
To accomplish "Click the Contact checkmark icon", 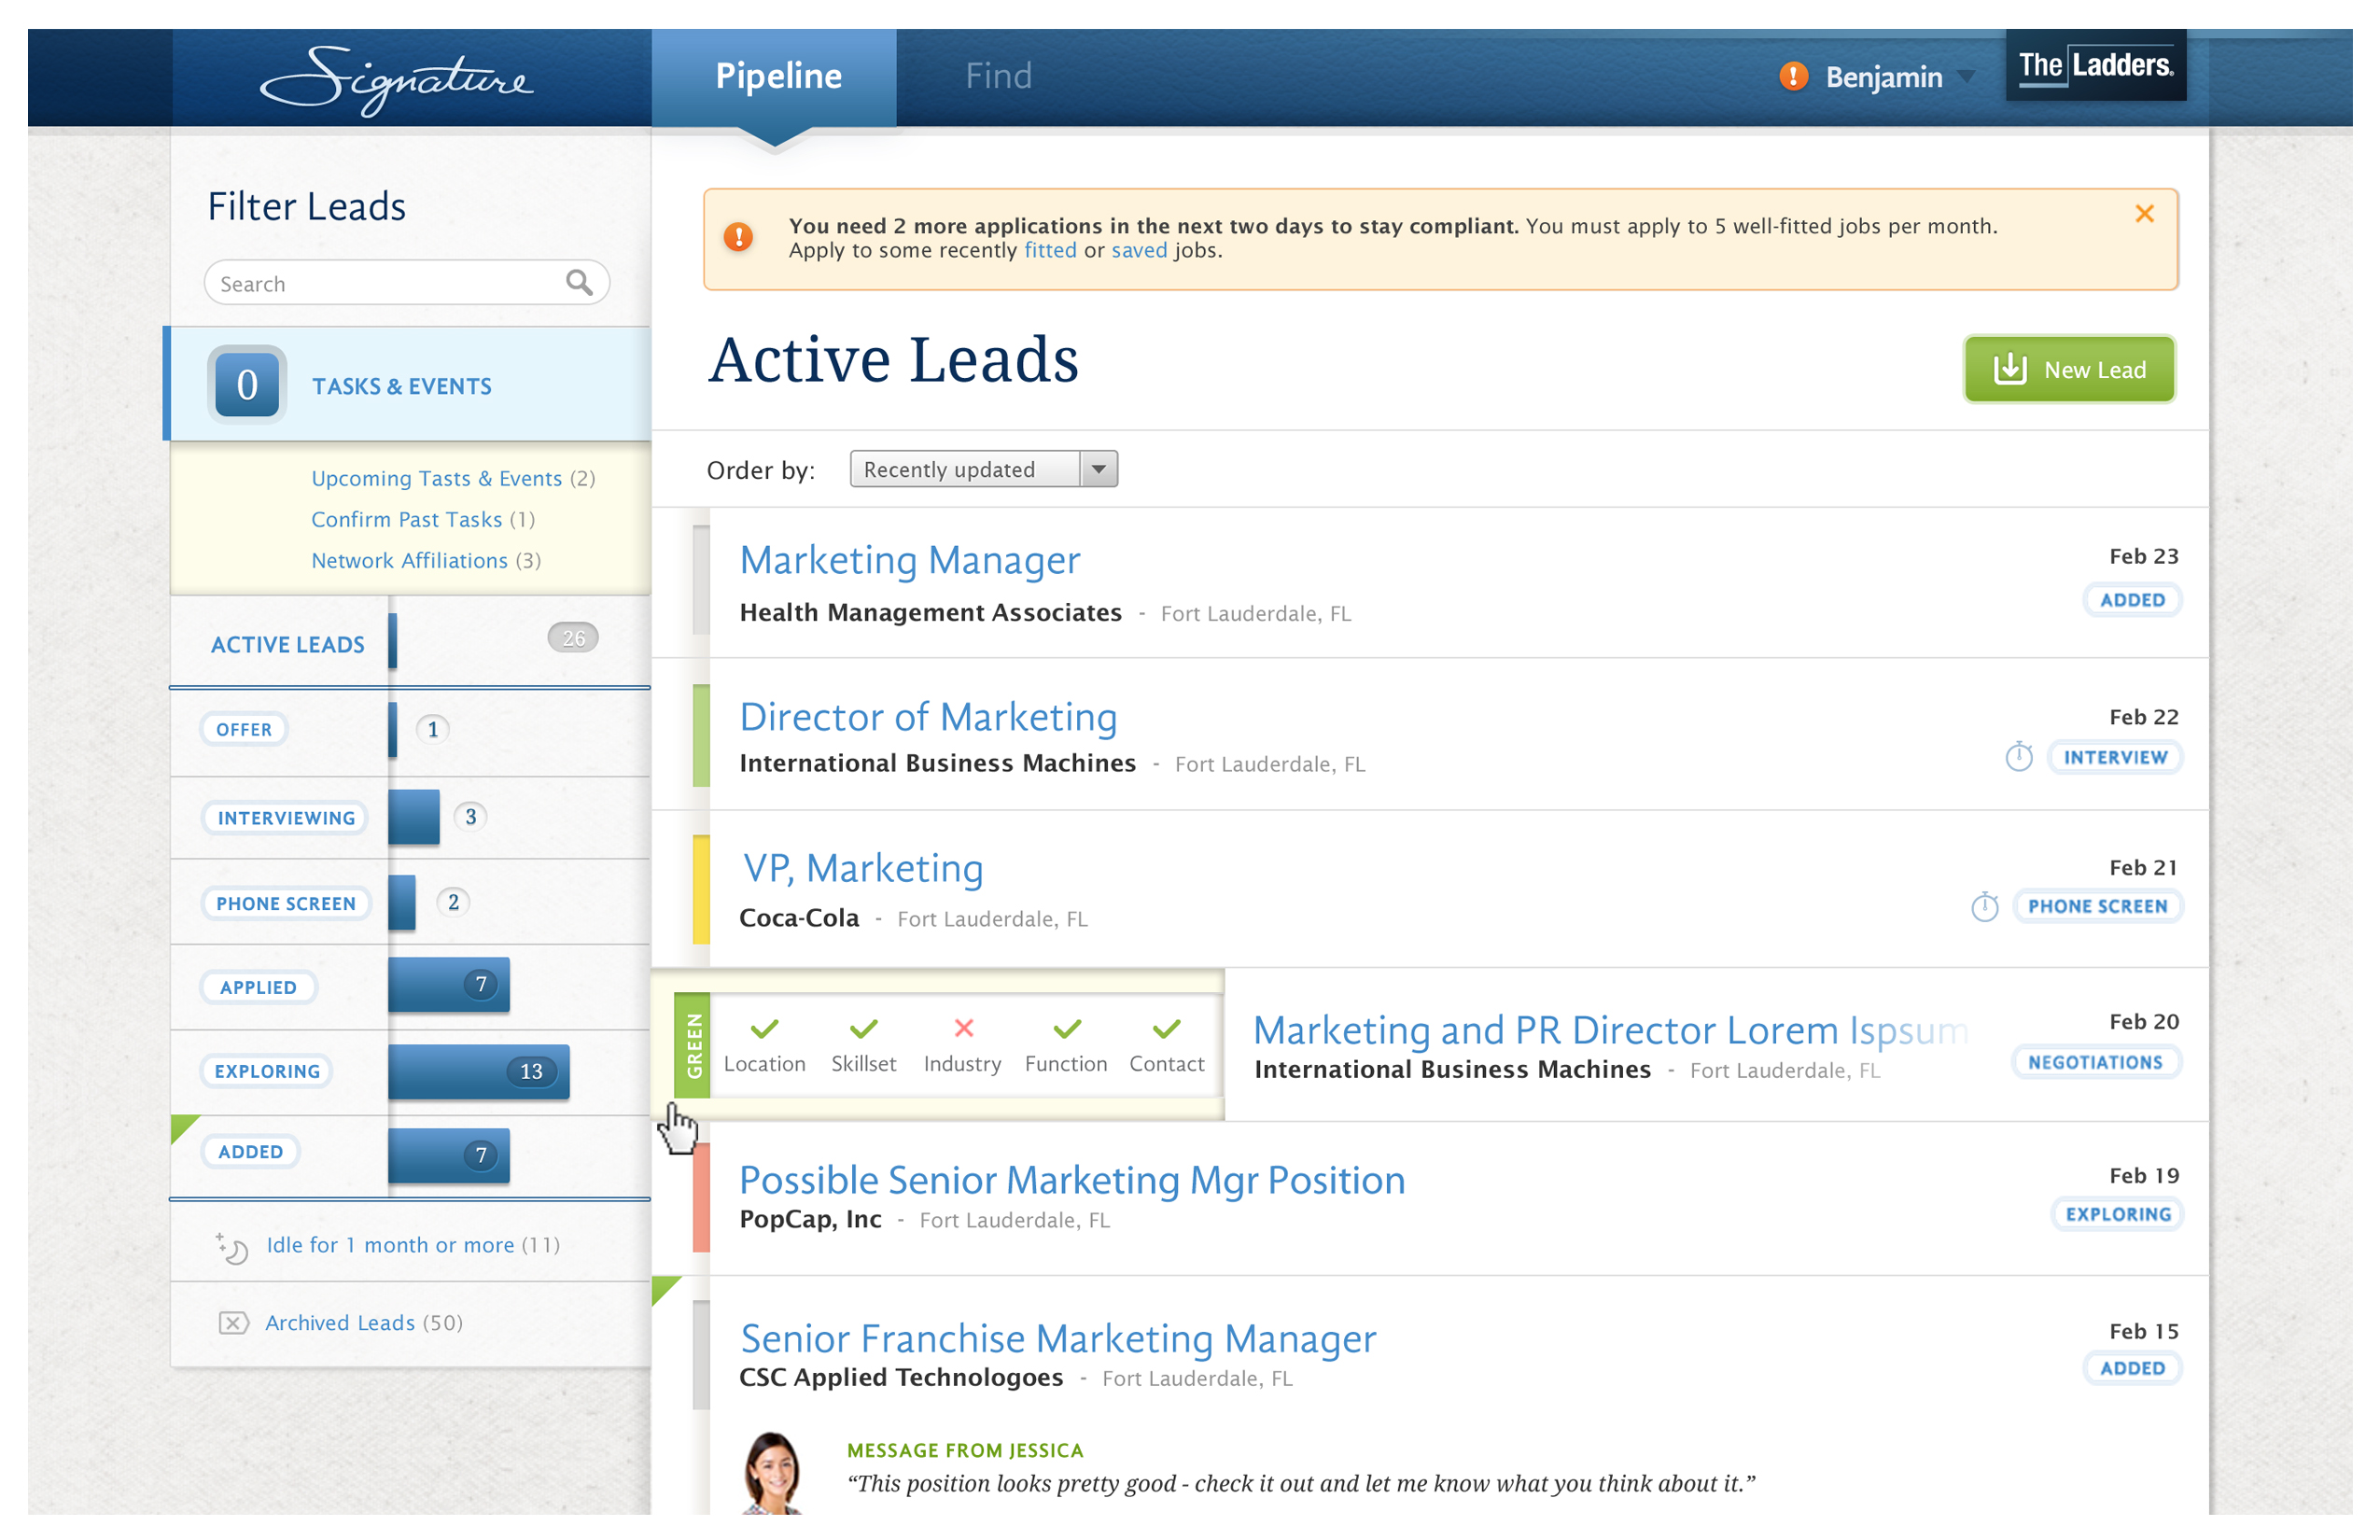I will click(x=1167, y=1028).
